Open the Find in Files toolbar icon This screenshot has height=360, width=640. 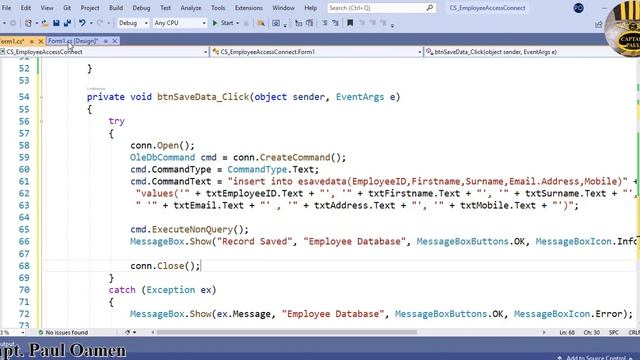(x=261, y=23)
